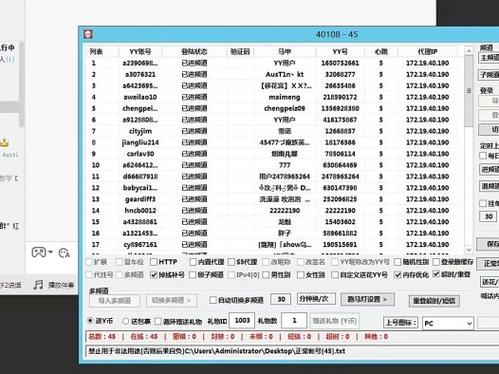Click the 代理IP column header
The height and width of the screenshot is (374, 499).
pyautogui.click(x=427, y=52)
